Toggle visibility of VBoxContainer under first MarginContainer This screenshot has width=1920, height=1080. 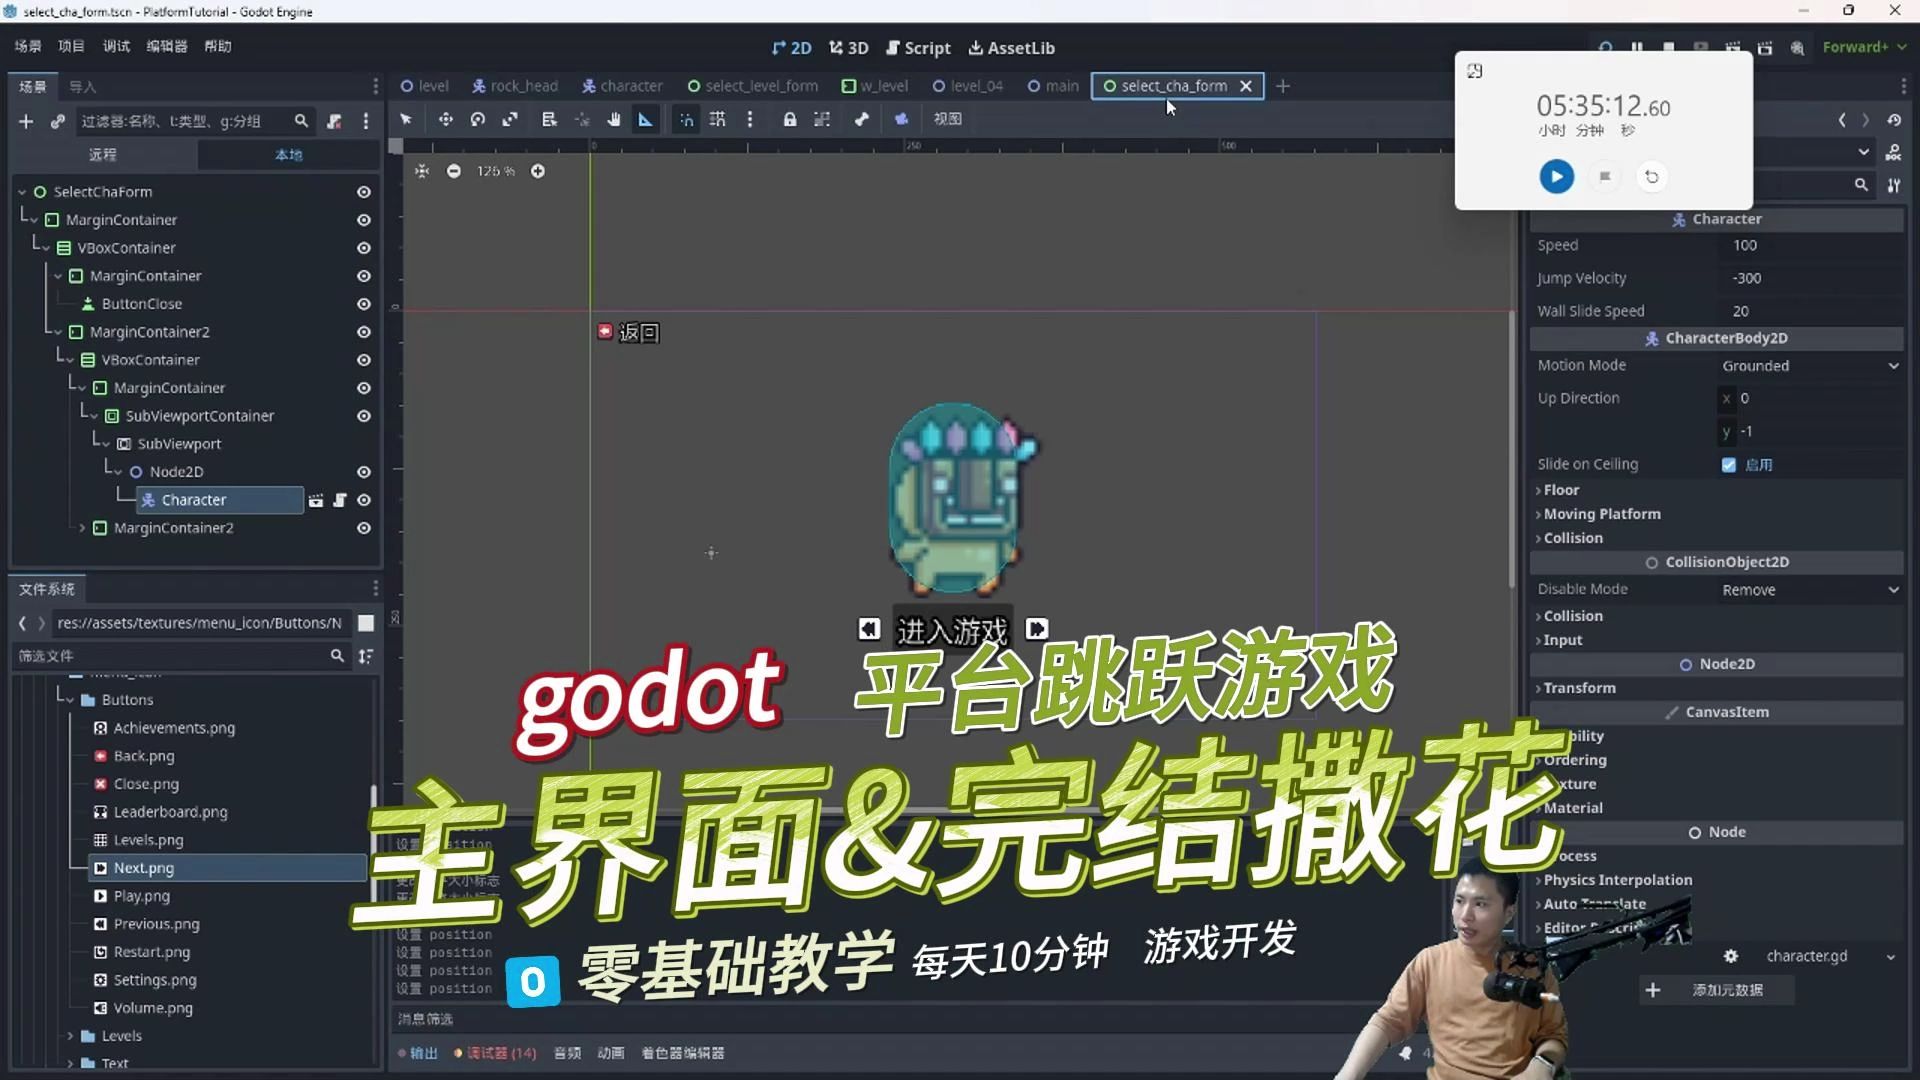pyautogui.click(x=364, y=248)
